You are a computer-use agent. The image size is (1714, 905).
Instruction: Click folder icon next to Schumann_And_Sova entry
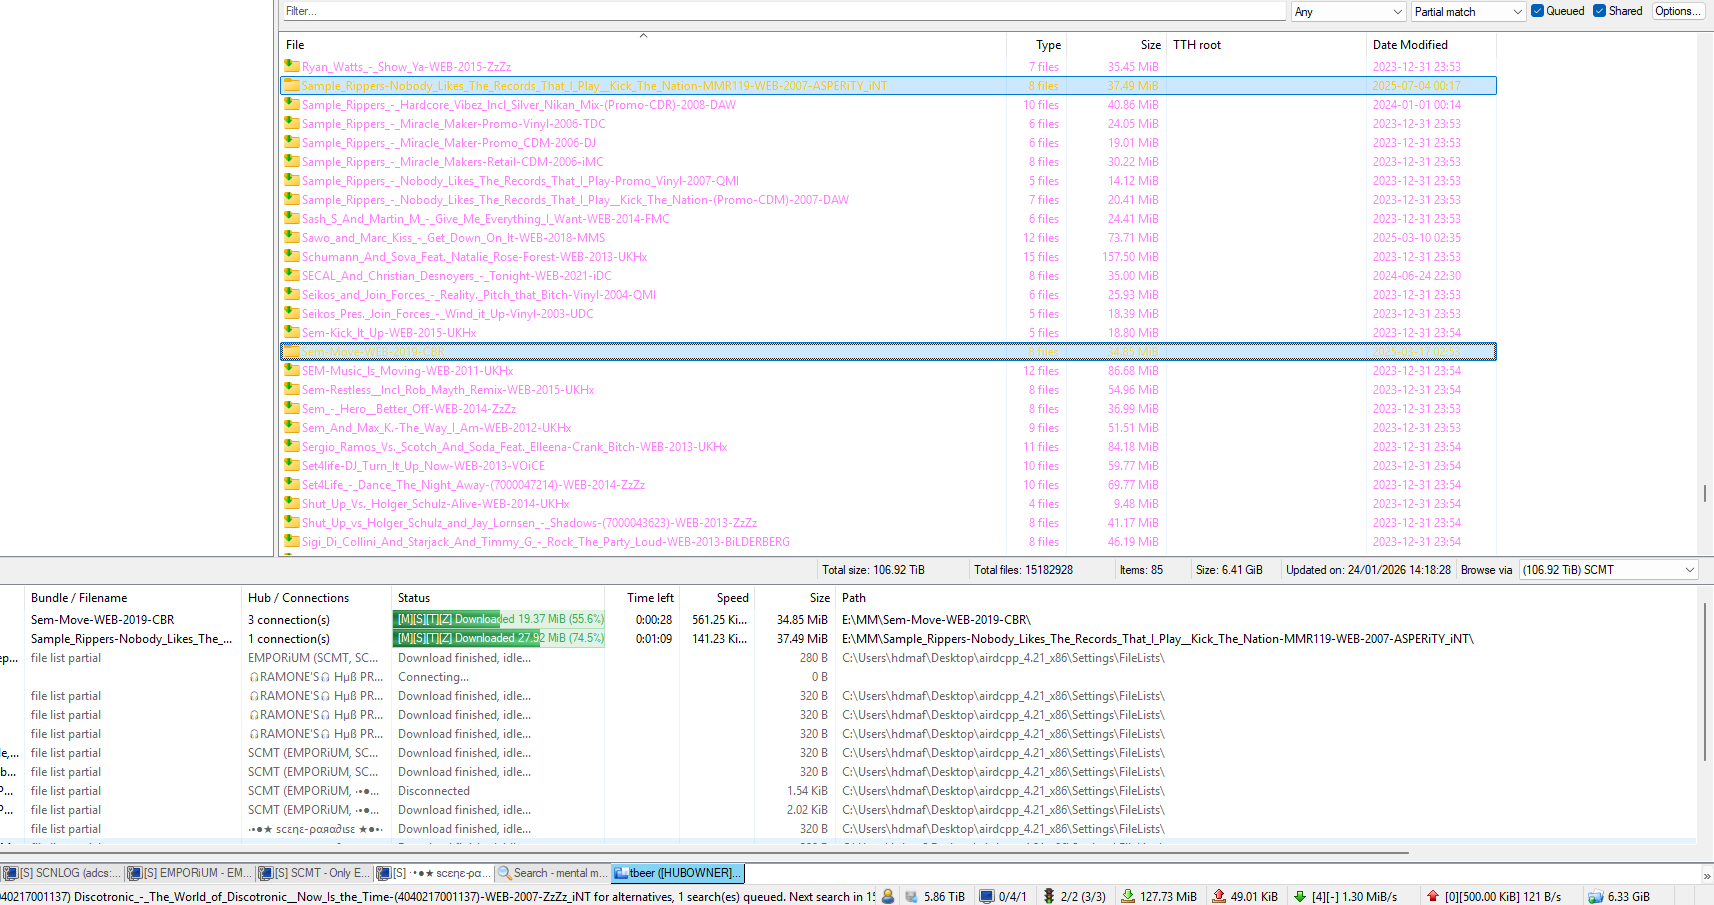[x=291, y=256]
